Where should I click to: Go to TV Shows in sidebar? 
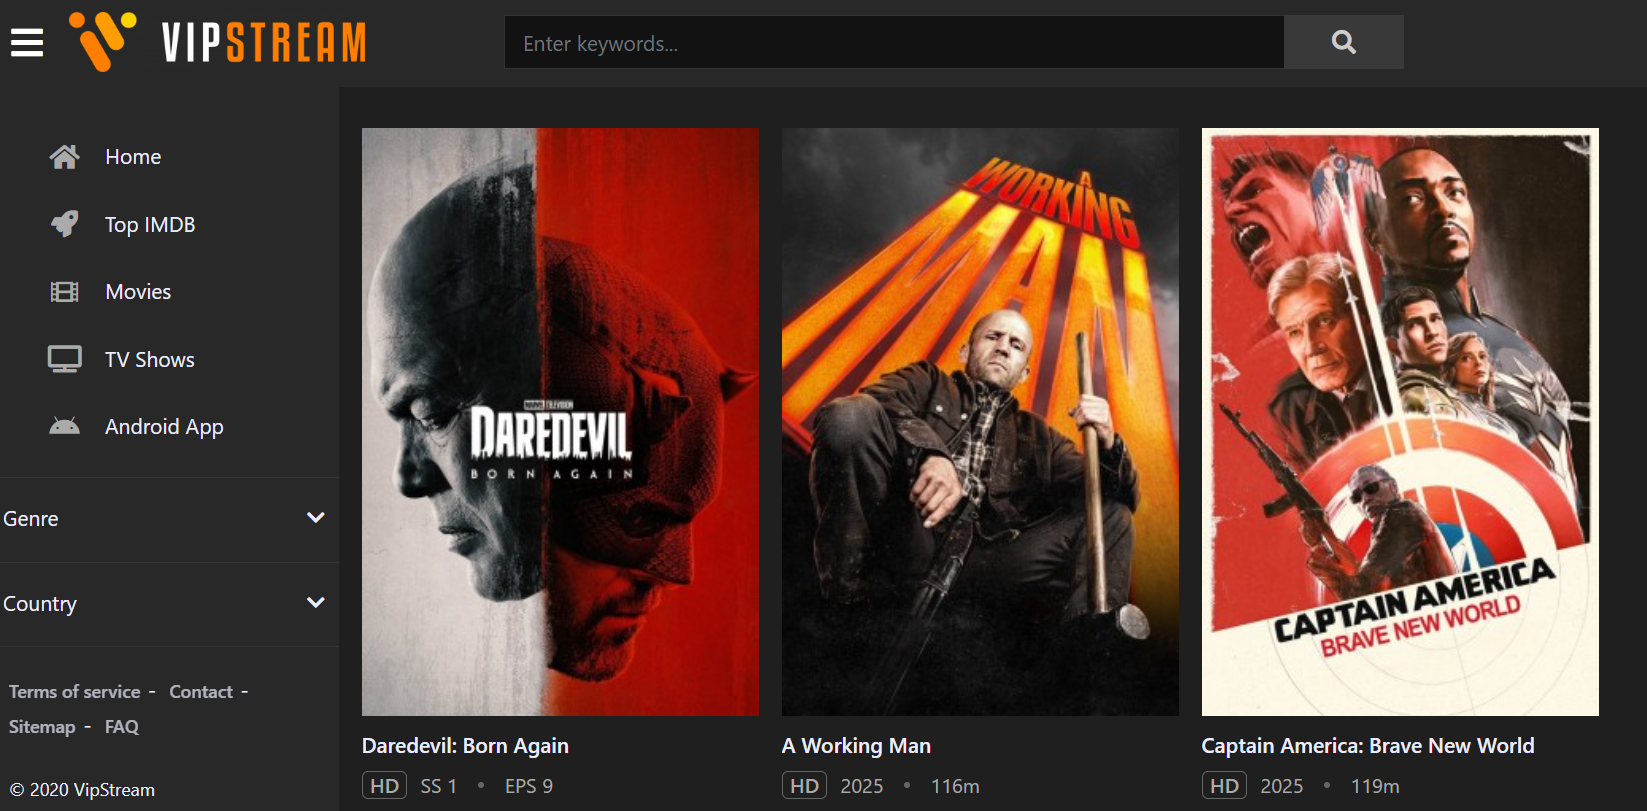click(x=150, y=360)
